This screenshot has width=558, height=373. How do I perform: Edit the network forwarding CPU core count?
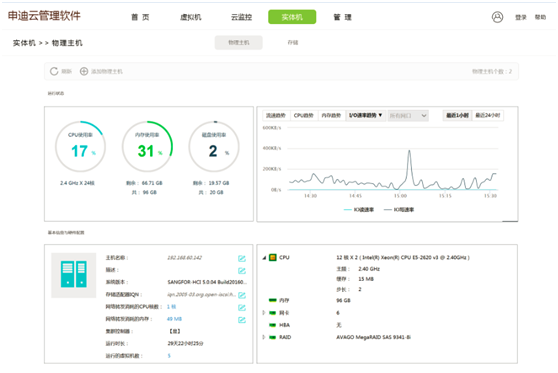(x=242, y=307)
